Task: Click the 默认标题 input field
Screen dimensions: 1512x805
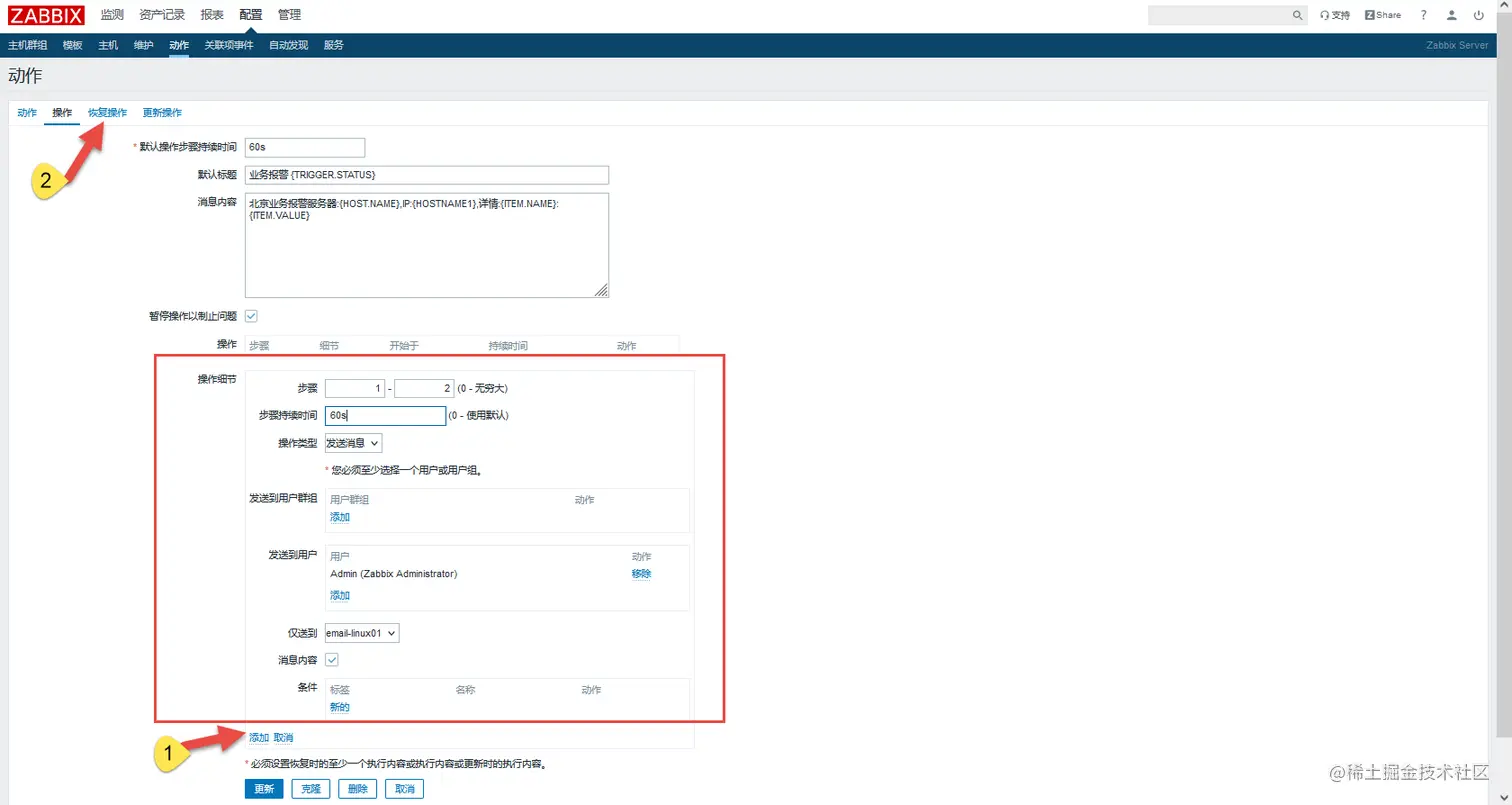Action: (427, 175)
